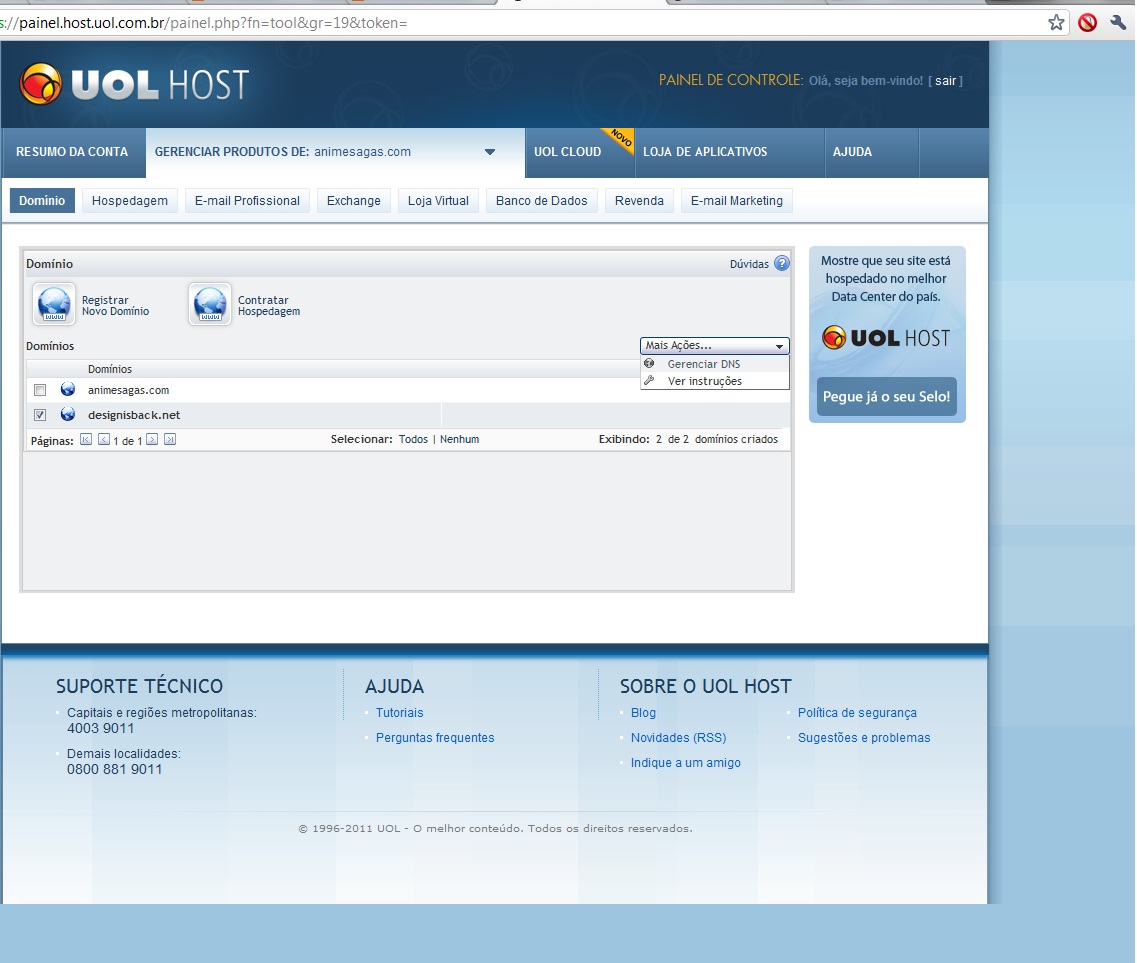This screenshot has width=1137, height=963.
Task: Click the sair logout link
Action: (x=945, y=80)
